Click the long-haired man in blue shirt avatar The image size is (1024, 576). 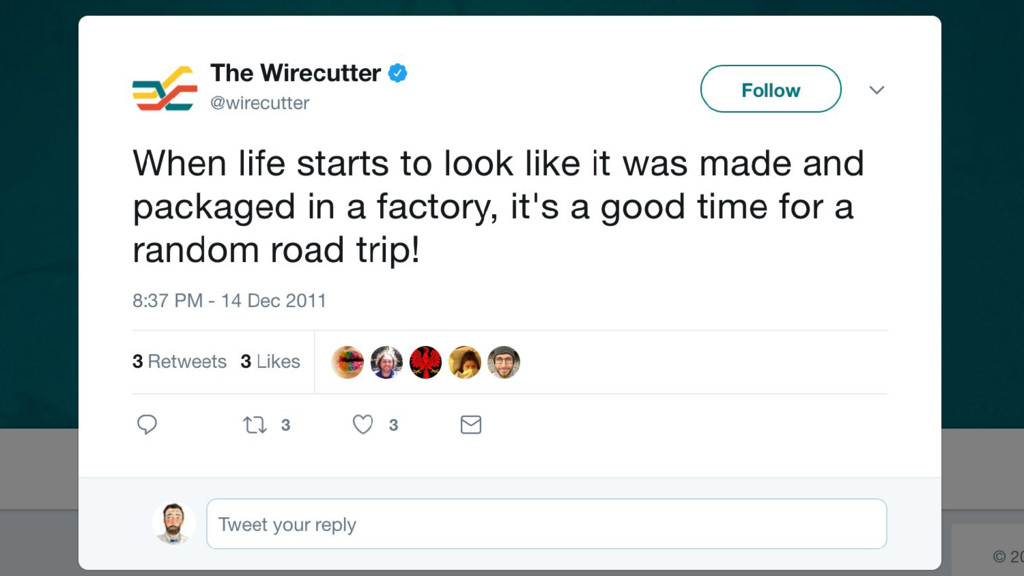click(x=387, y=362)
